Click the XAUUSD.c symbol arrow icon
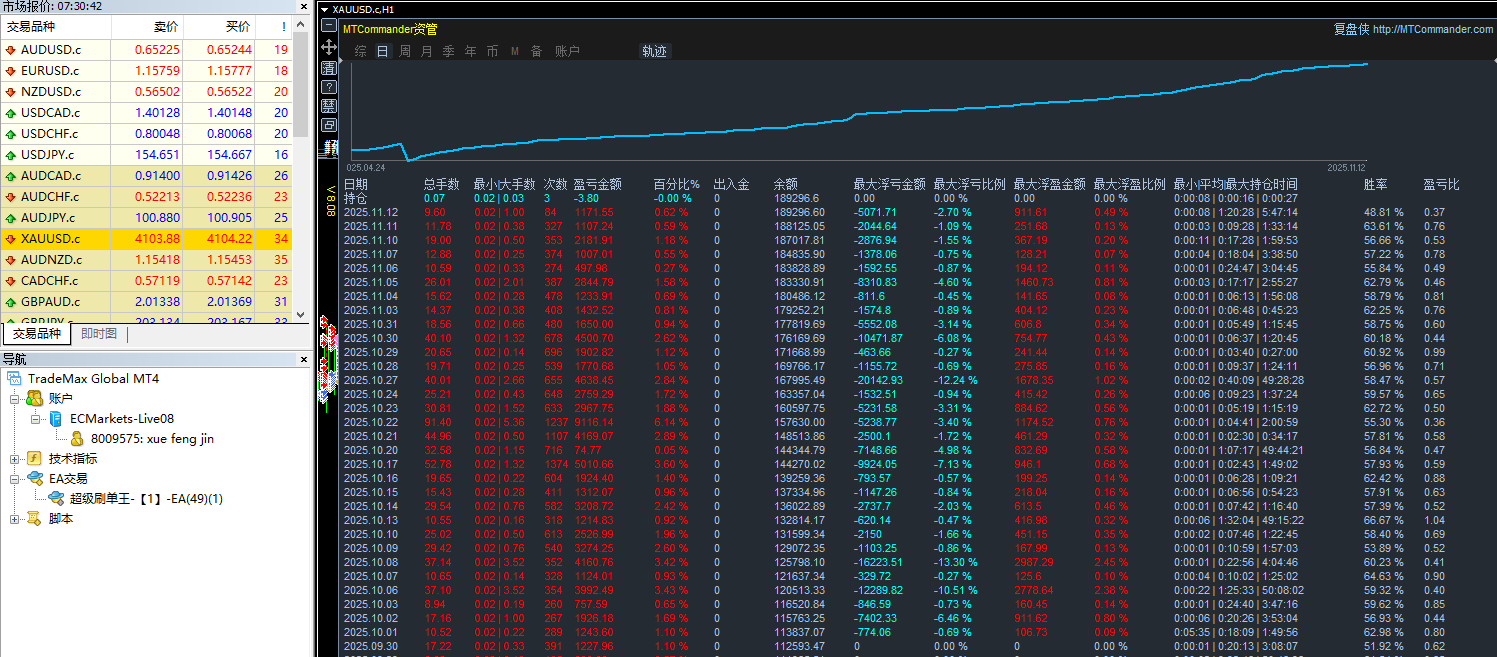Image resolution: width=1497 pixels, height=657 pixels. pyautogui.click(x=10, y=239)
